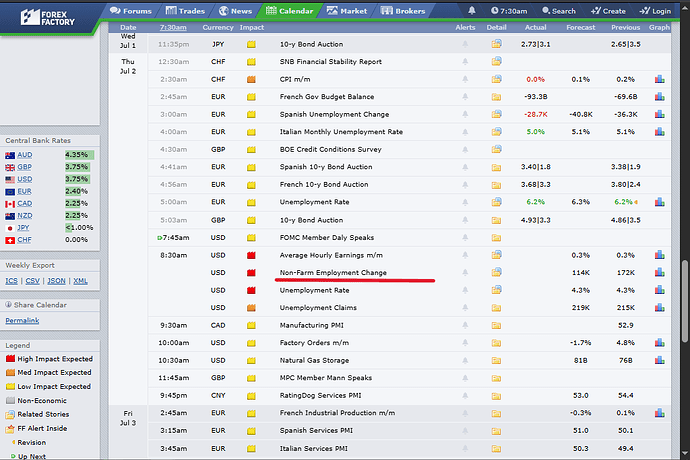The image size is (690, 460).
Task: Click the notification bell in top bar
Action: (x=472, y=11)
